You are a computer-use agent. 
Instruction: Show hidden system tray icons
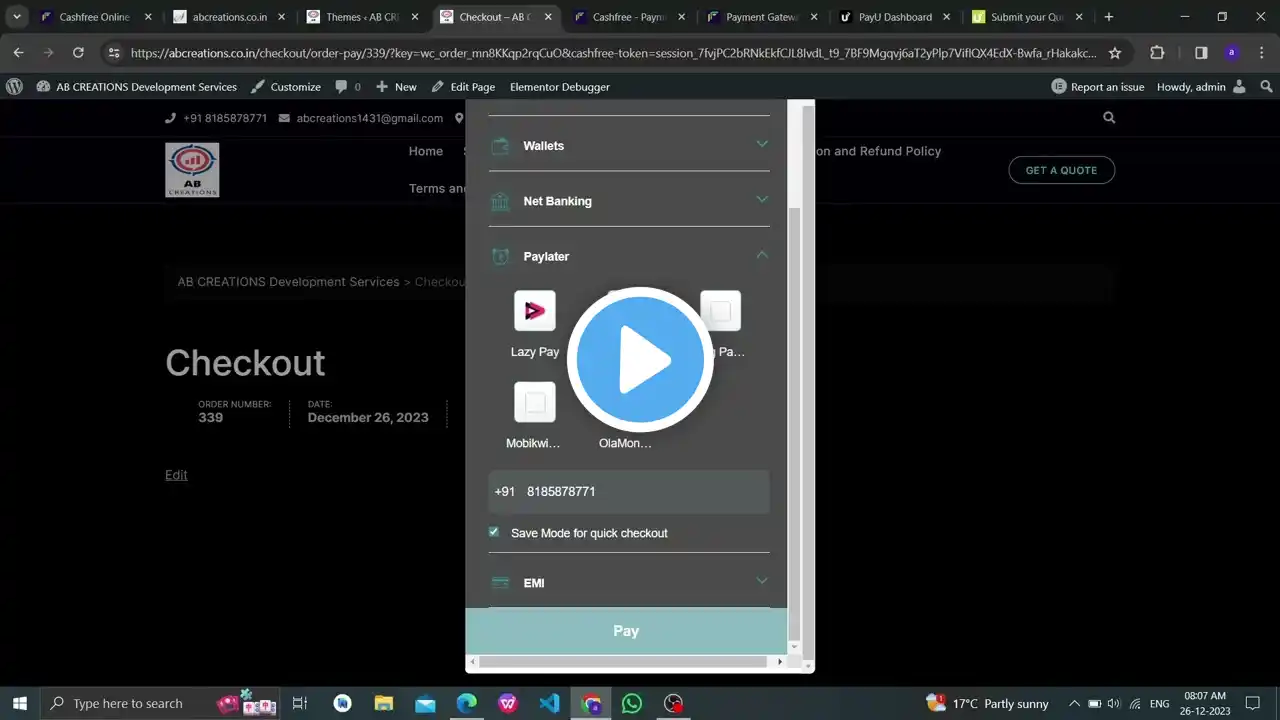(x=1074, y=703)
